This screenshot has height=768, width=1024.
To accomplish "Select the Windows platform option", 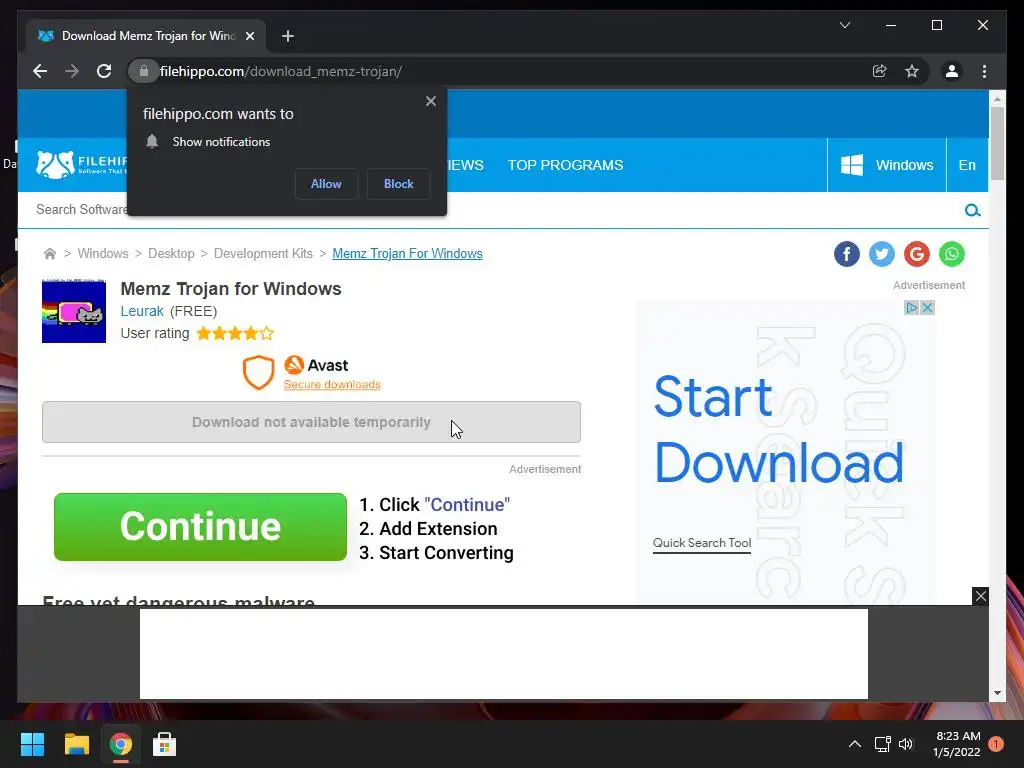I will tap(886, 165).
